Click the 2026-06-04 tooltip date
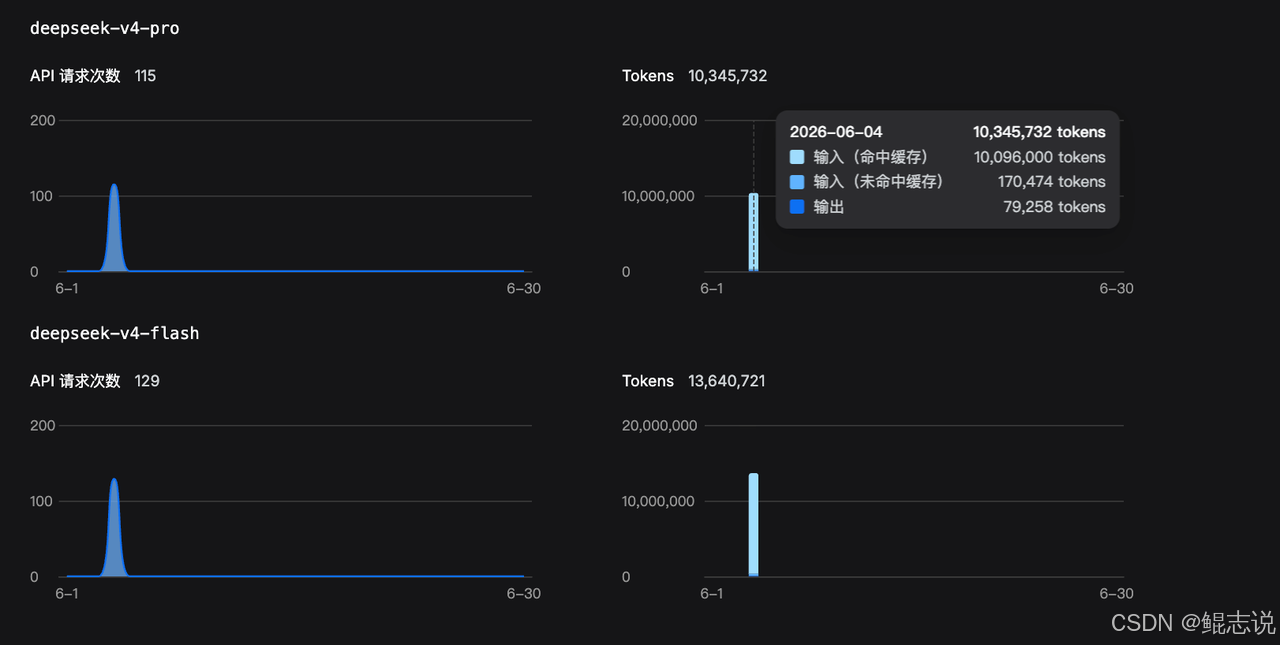1280x645 pixels. click(x=836, y=132)
